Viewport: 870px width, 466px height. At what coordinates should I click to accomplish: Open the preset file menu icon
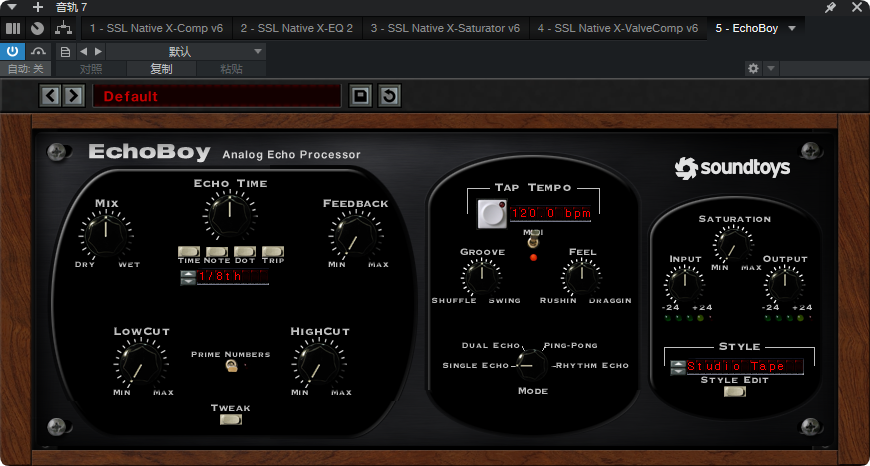click(x=65, y=52)
